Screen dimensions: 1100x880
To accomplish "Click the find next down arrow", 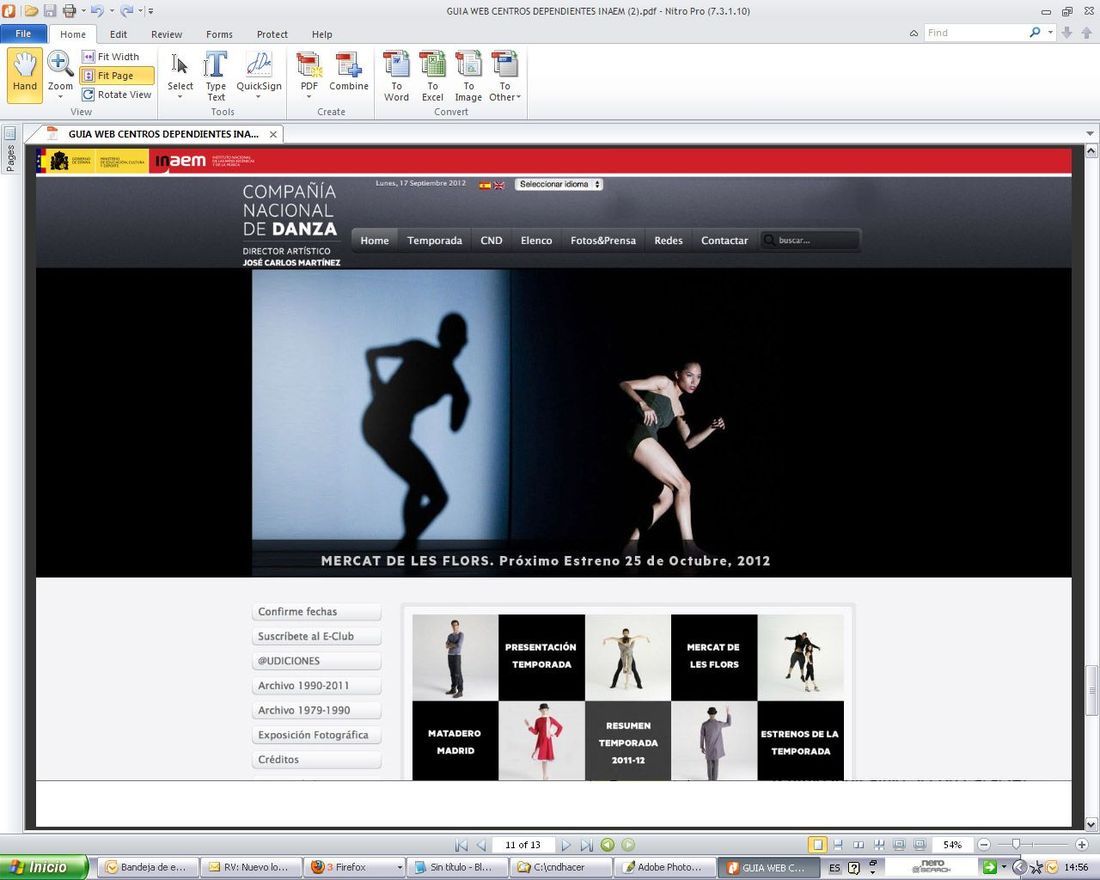I will pos(1066,33).
